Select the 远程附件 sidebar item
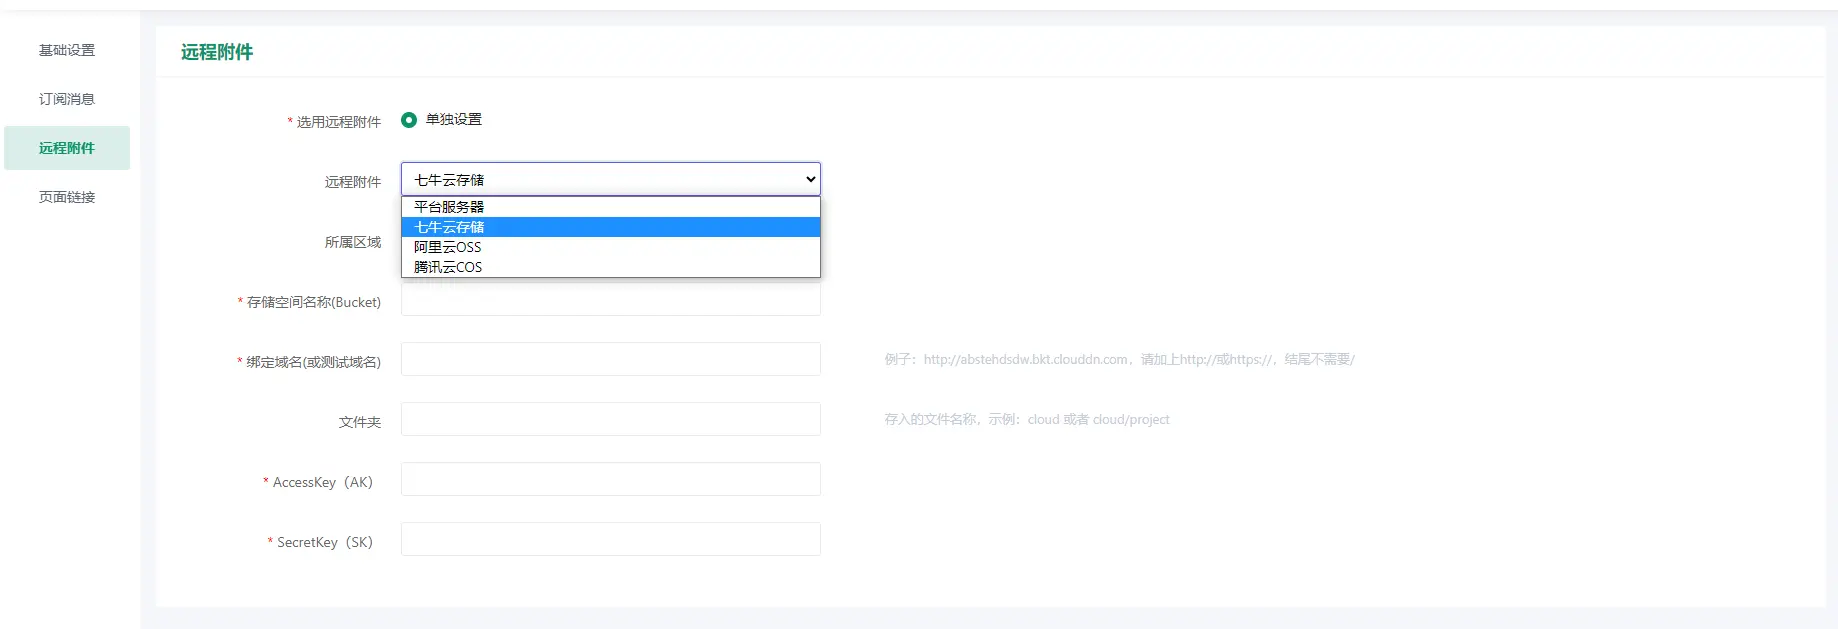 tap(67, 148)
